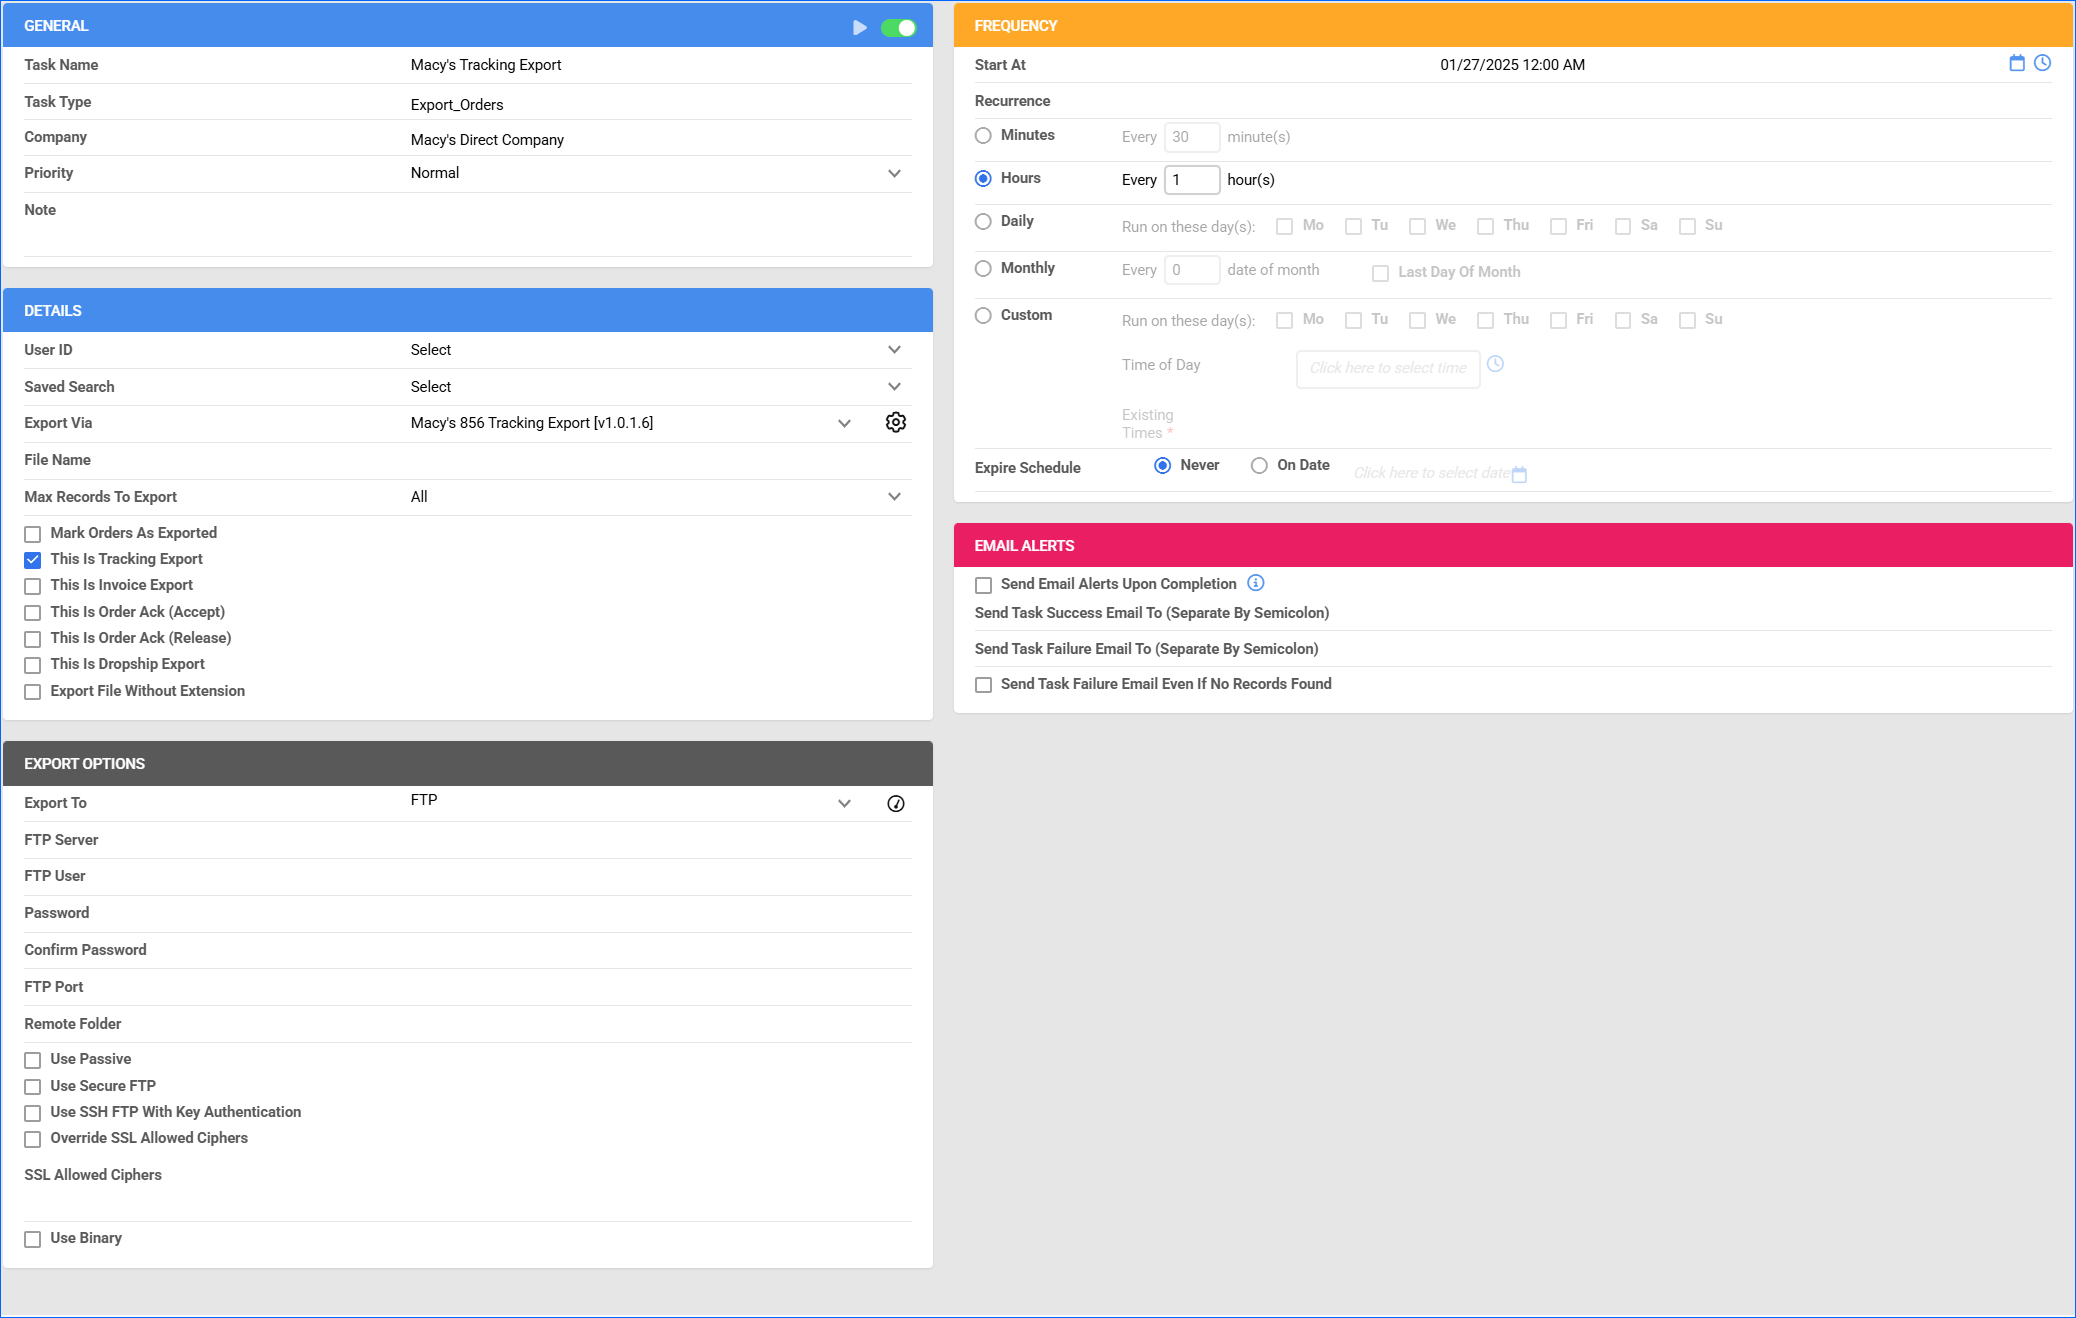Click the Remote Folder field
Viewport: 2076px width, 1318px height.
(x=660, y=1024)
